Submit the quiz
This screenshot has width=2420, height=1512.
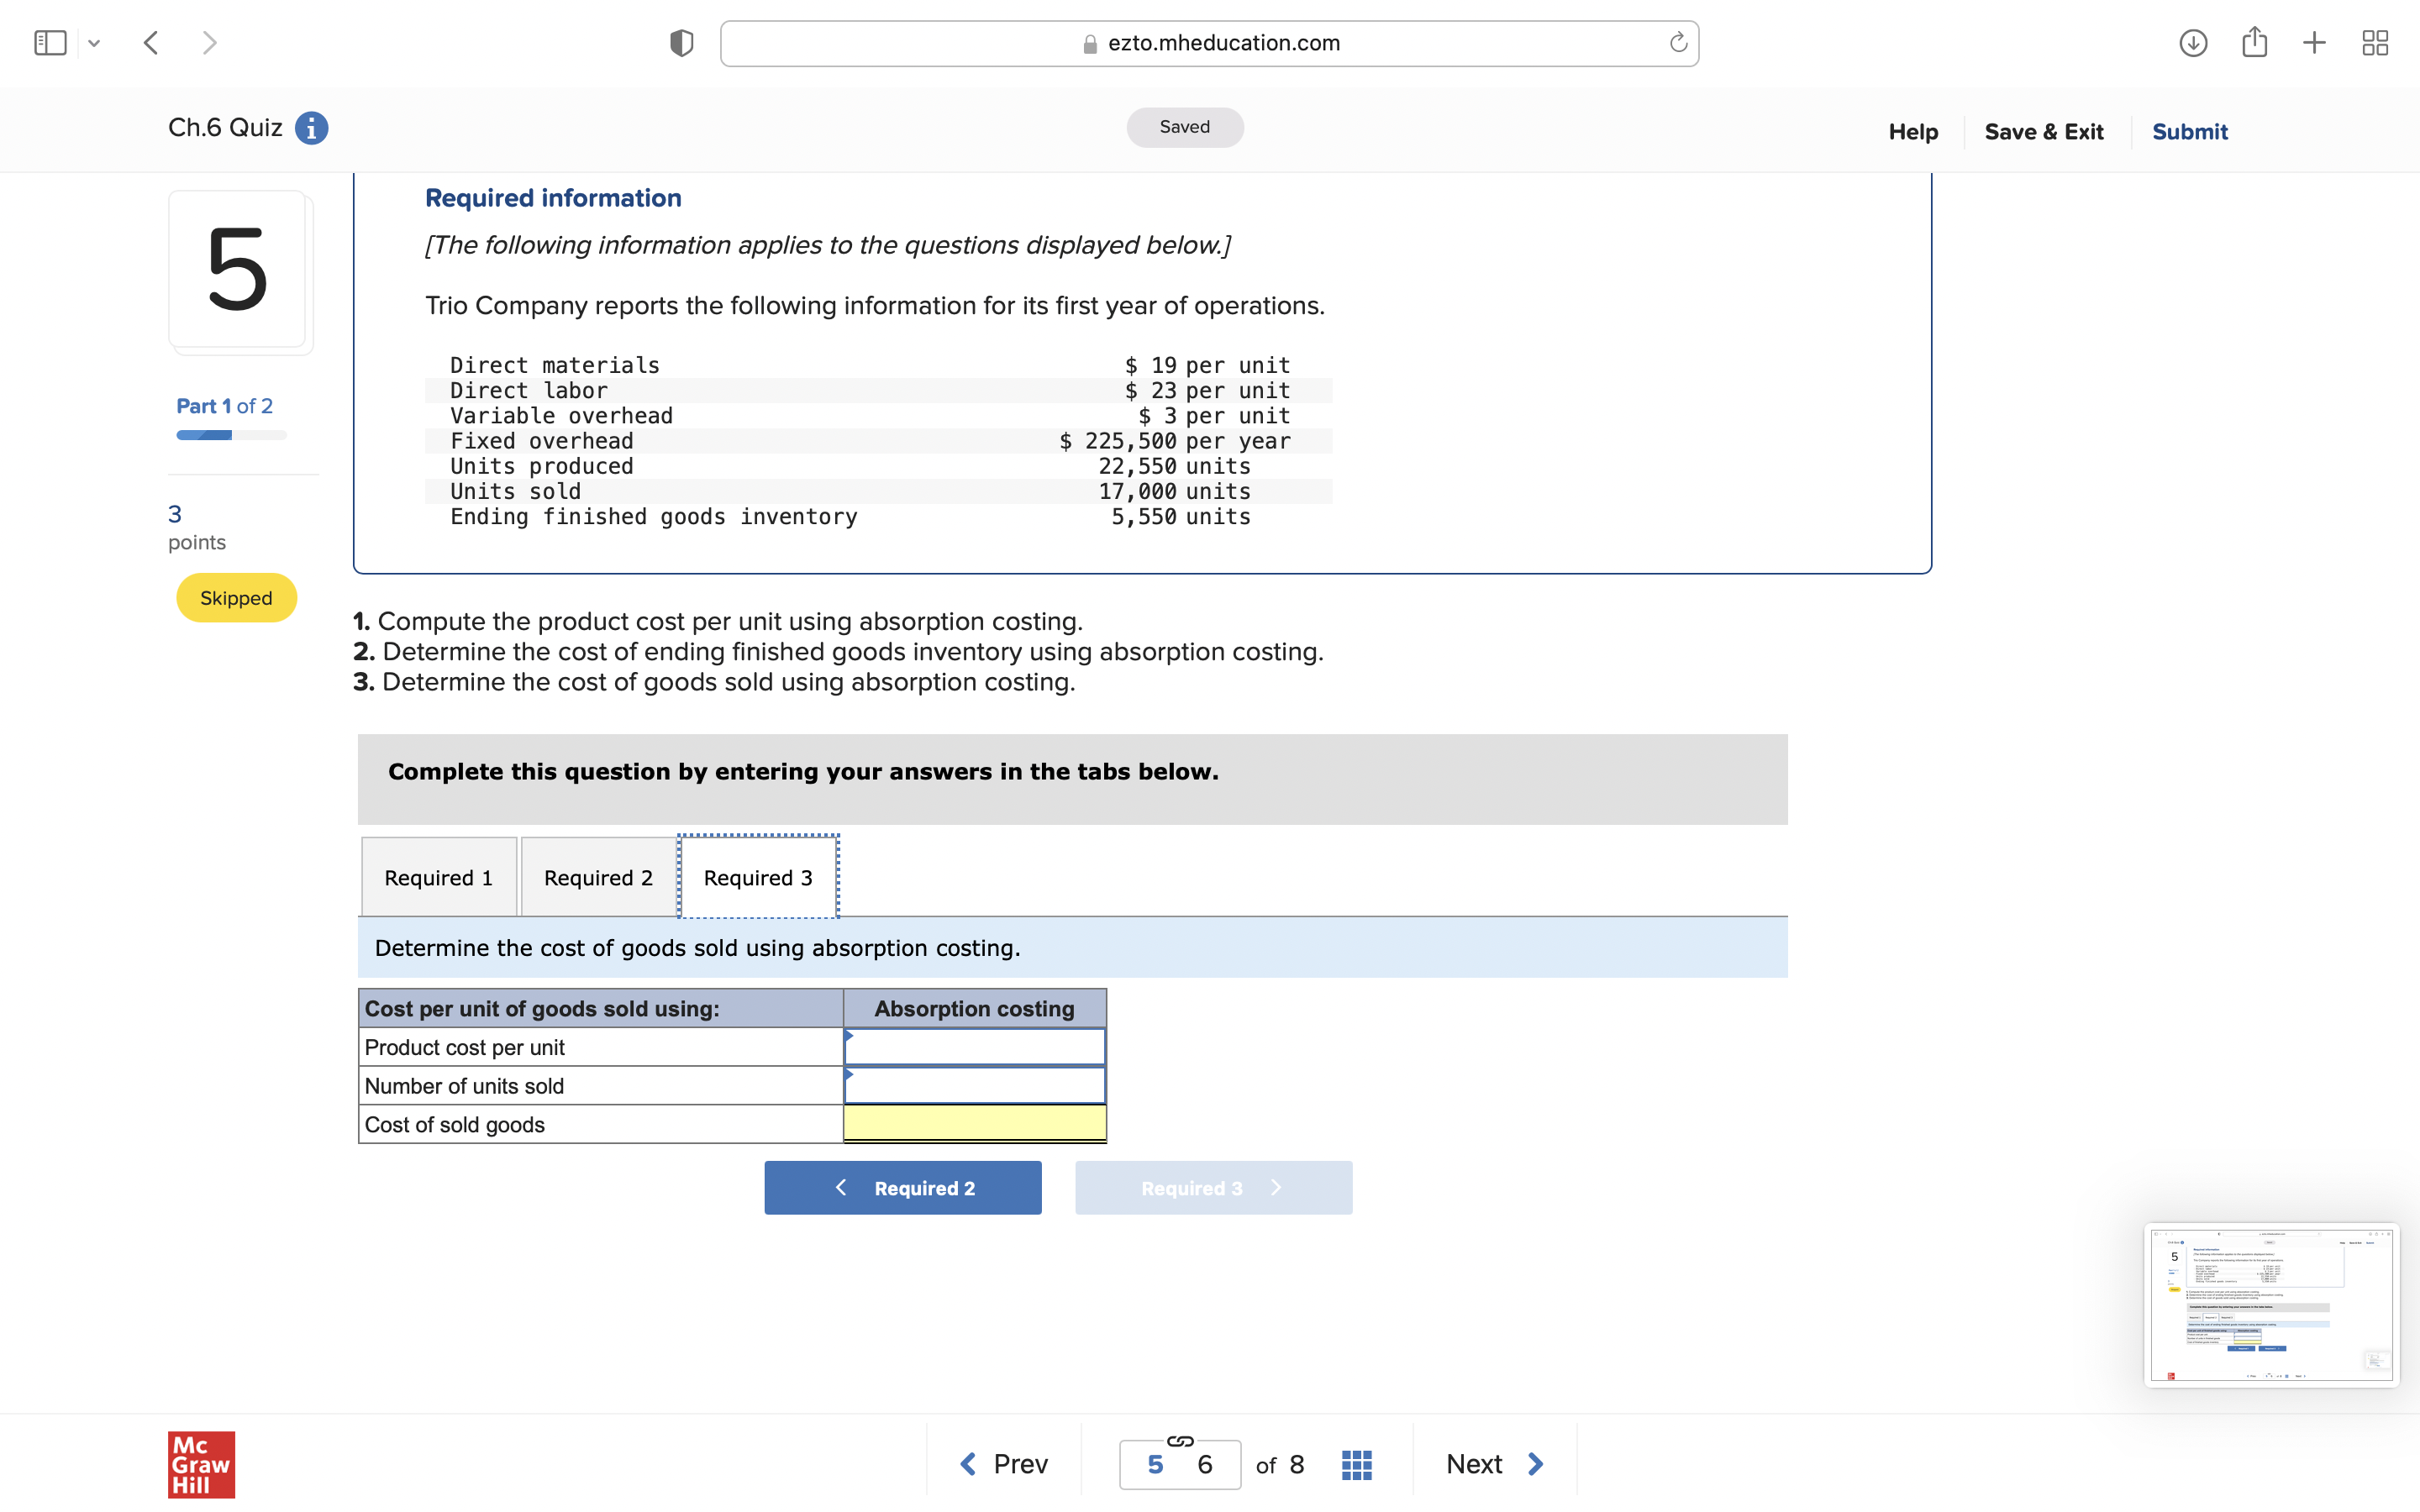pos(2189,131)
